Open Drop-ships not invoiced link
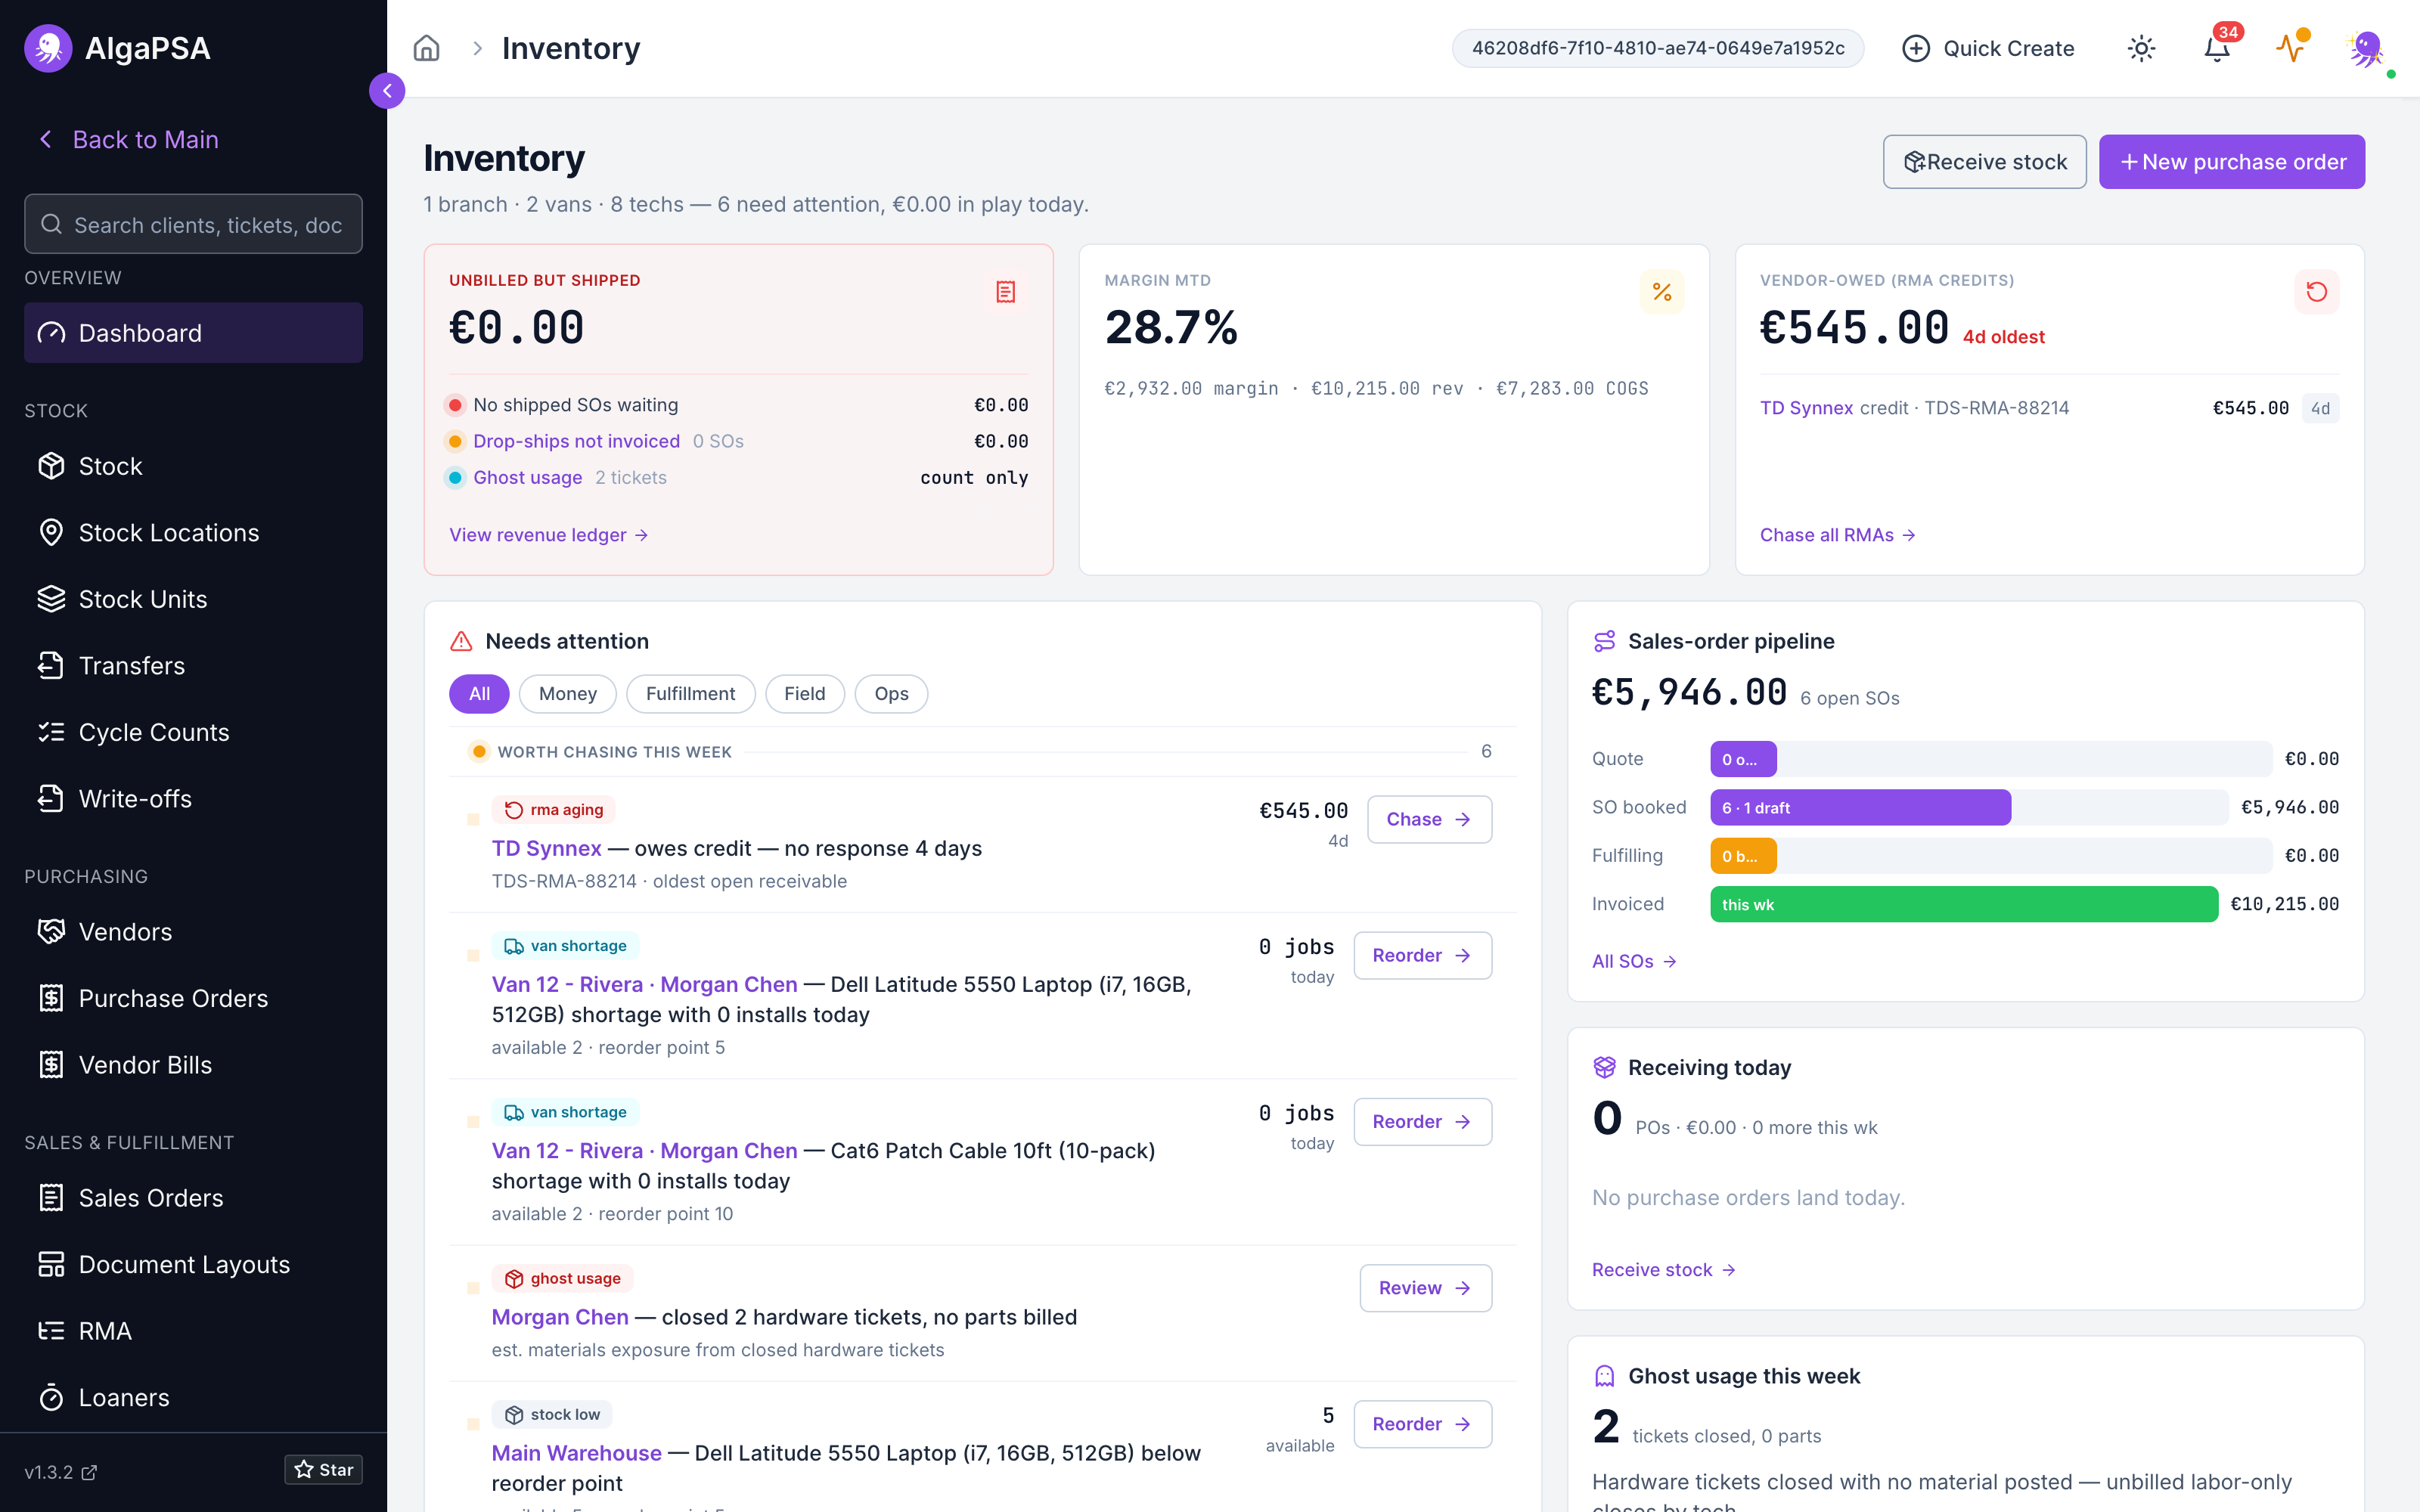 point(576,441)
